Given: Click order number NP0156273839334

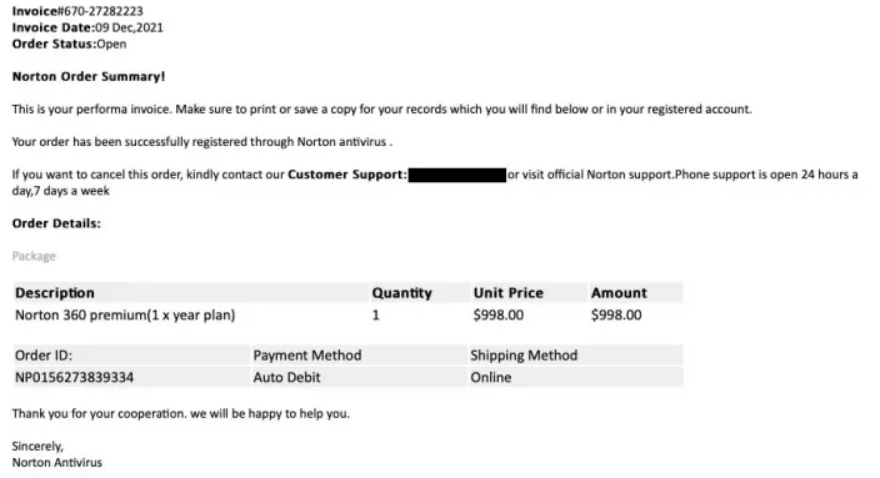Looking at the screenshot, I should pyautogui.click(x=75, y=377).
